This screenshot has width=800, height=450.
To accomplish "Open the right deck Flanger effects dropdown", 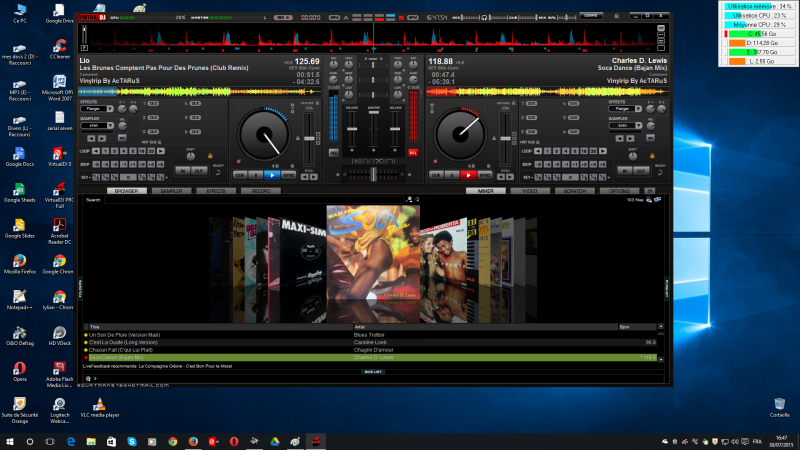I will pyautogui.click(x=637, y=109).
